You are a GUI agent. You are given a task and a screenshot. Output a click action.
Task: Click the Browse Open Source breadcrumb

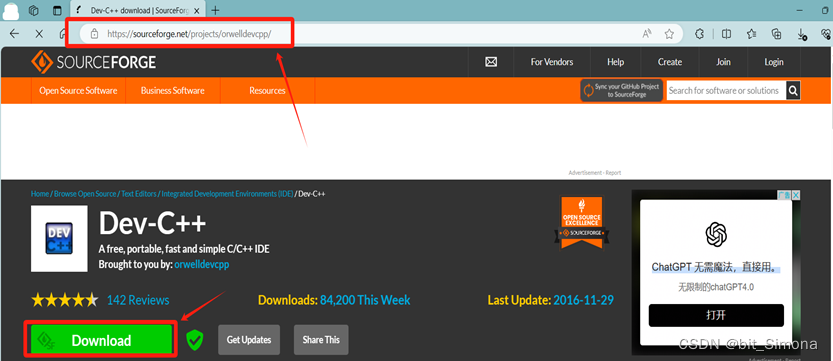point(85,194)
